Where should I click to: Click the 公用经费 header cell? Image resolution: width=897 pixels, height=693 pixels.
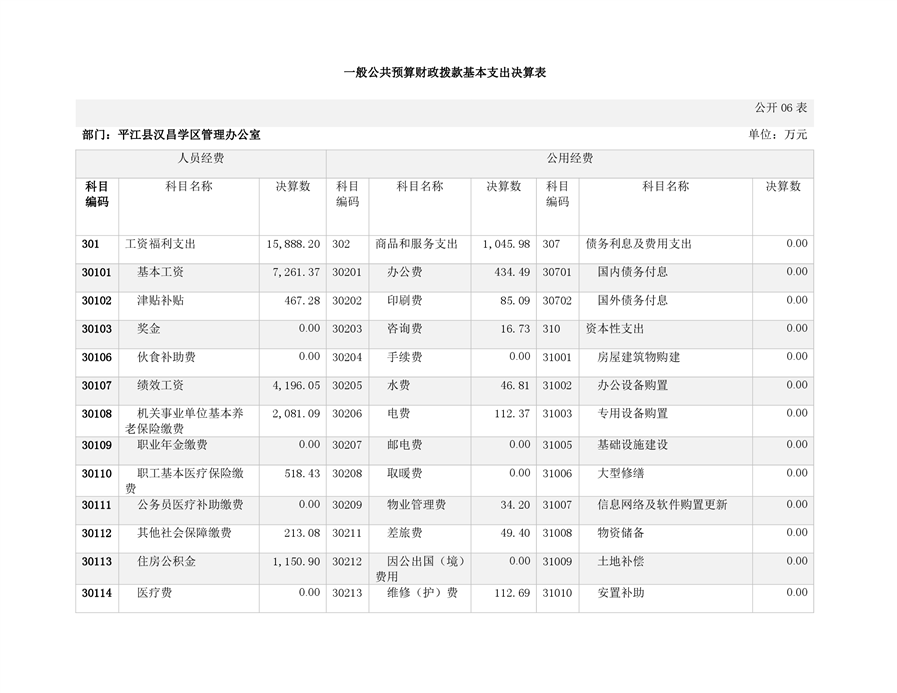tap(569, 159)
